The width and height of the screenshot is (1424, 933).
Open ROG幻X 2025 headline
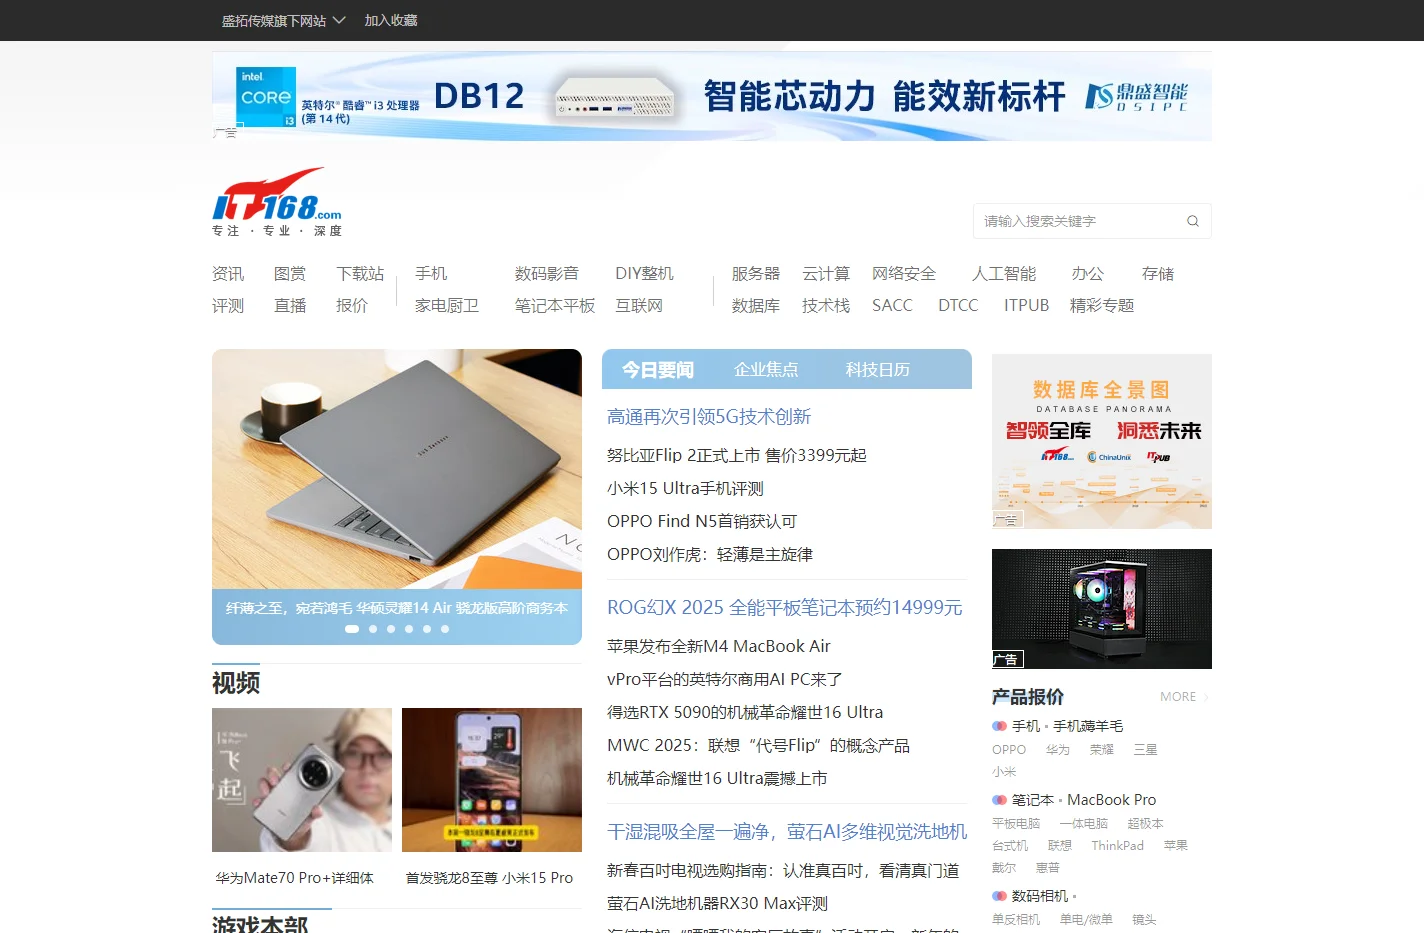click(785, 607)
